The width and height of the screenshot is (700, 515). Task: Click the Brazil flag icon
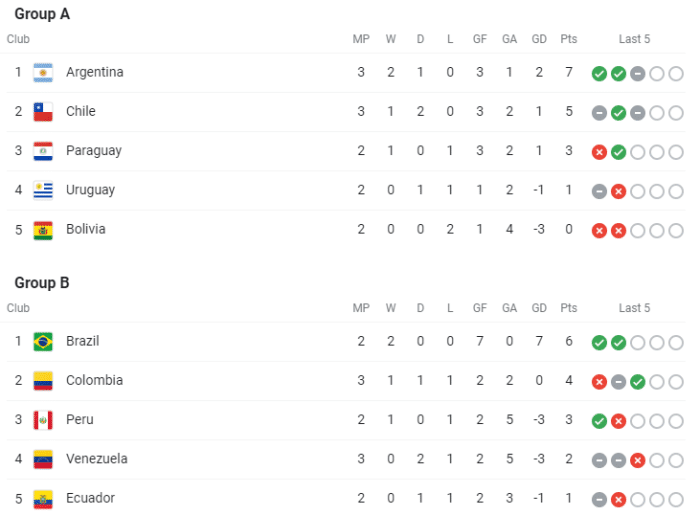click(43, 342)
